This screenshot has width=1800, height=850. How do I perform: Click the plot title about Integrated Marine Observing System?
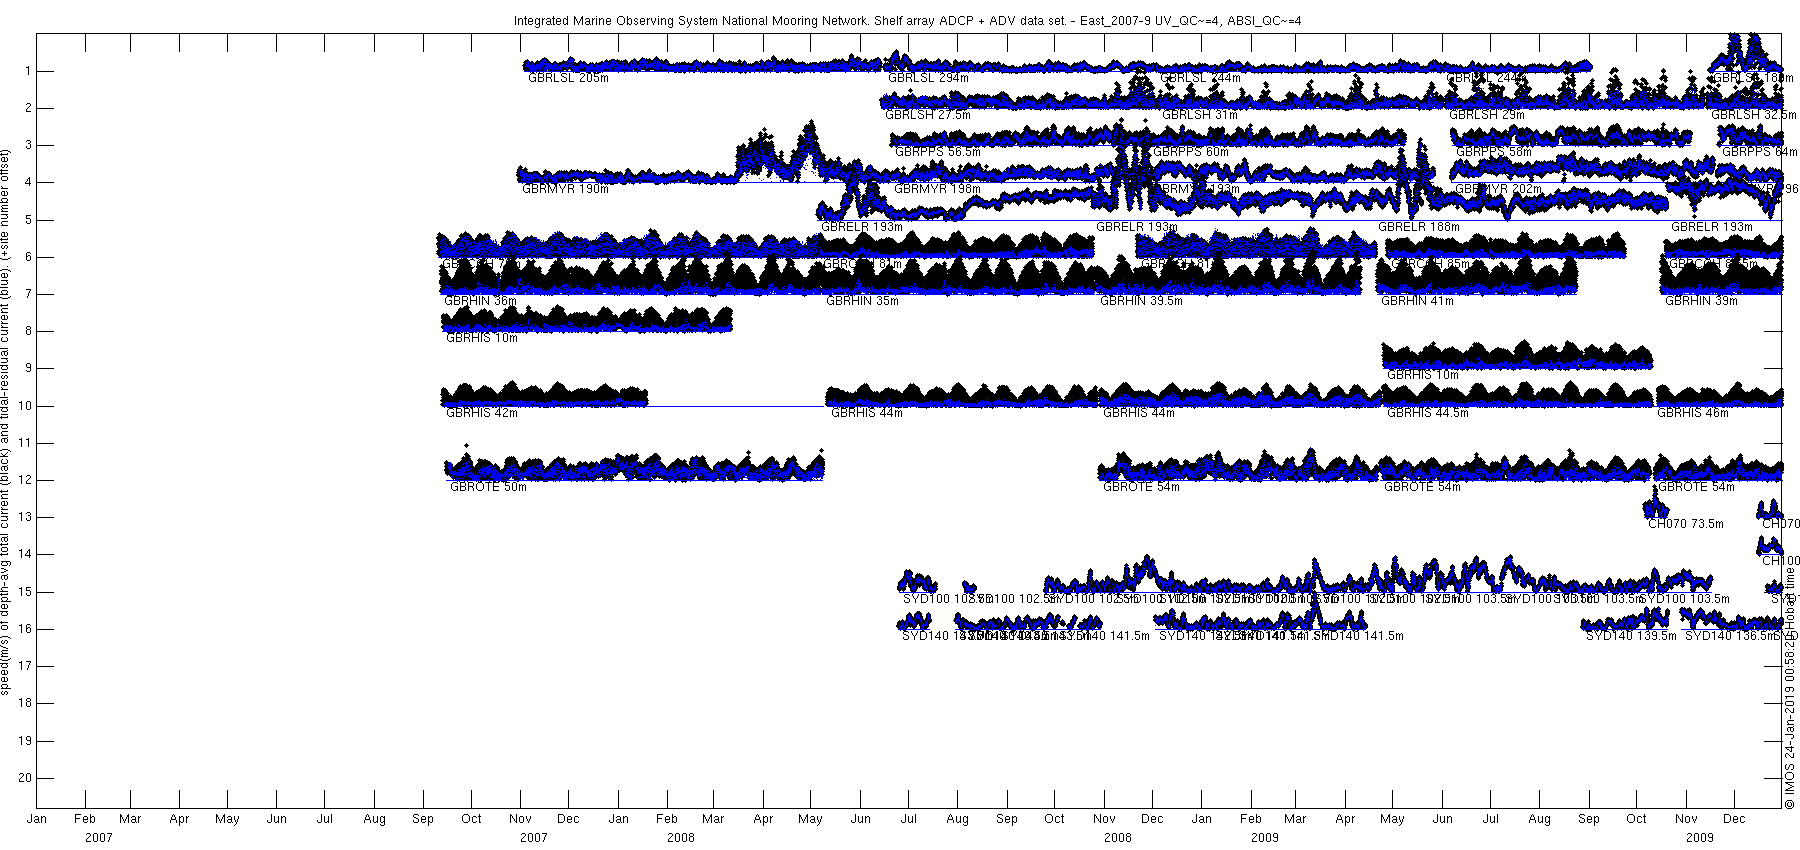[907, 20]
